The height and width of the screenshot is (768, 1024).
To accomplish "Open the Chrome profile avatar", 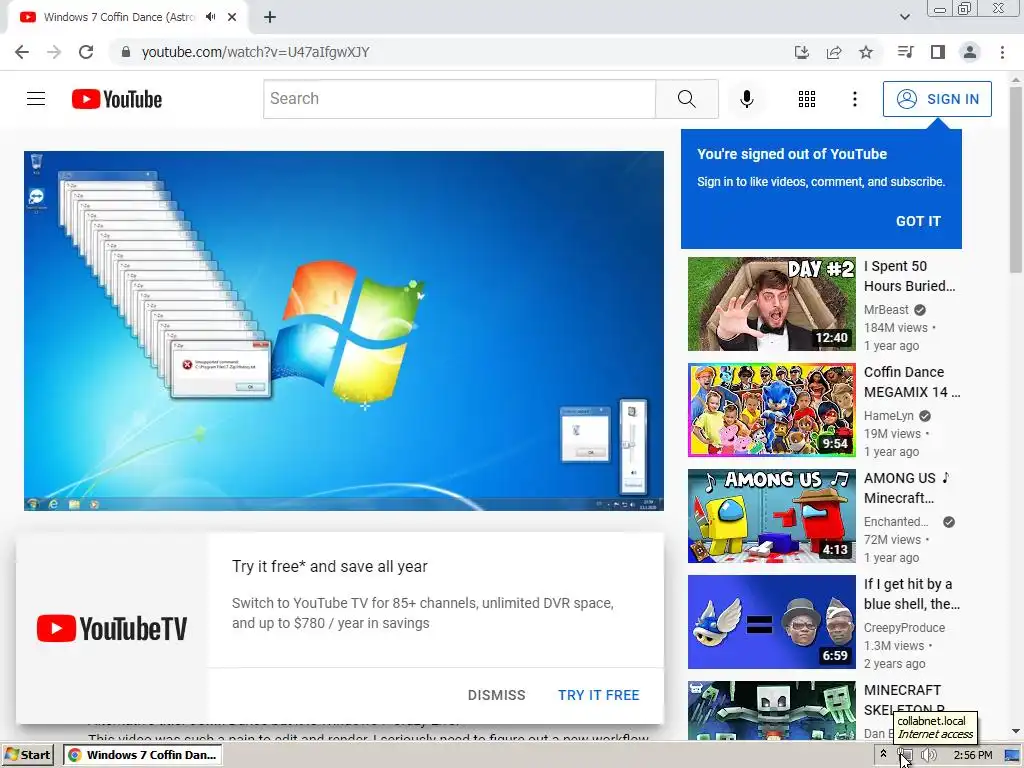I will click(x=970, y=52).
